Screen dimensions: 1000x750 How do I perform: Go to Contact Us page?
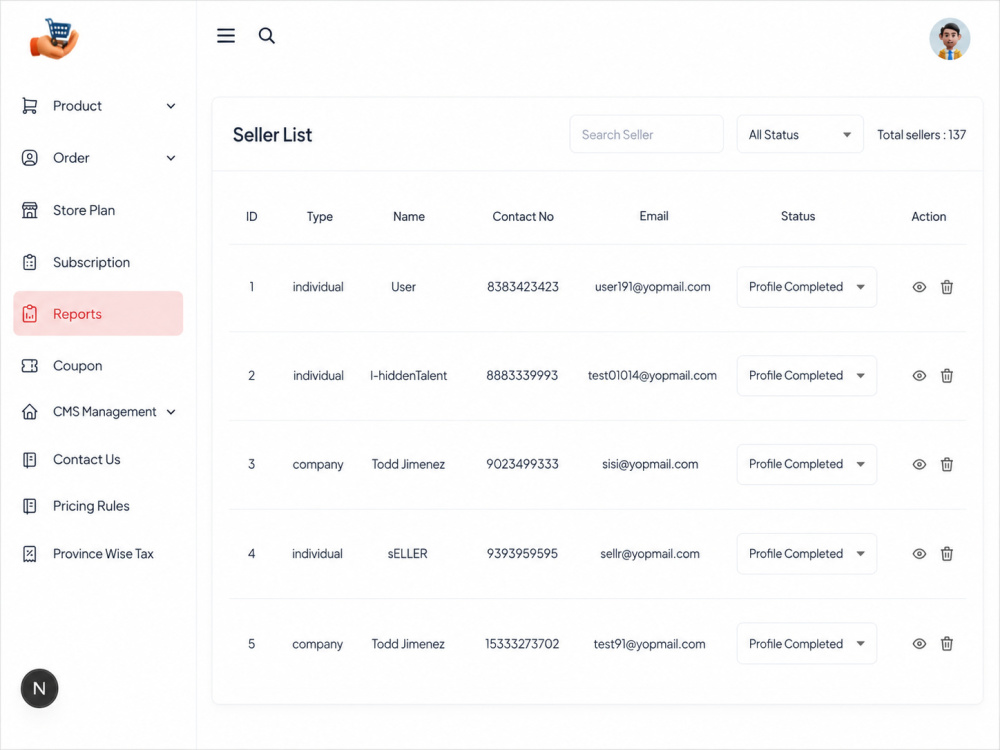pyautogui.click(x=98, y=460)
